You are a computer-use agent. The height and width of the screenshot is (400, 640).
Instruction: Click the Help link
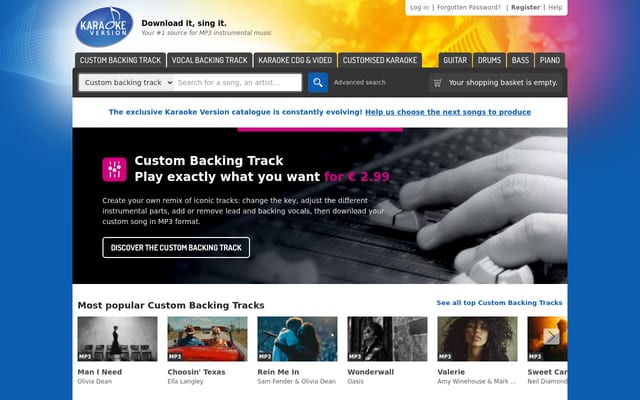(x=555, y=7)
